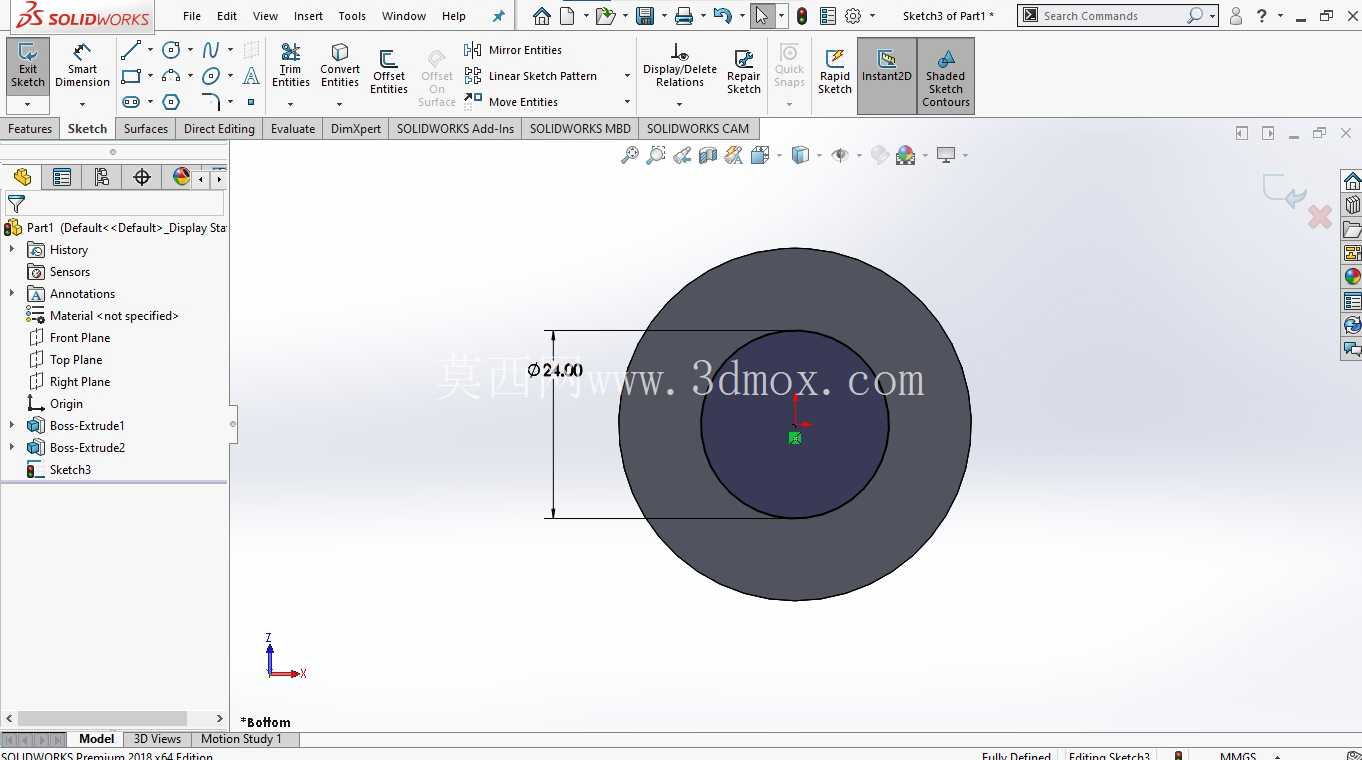Expand the History tree node

pos(12,249)
